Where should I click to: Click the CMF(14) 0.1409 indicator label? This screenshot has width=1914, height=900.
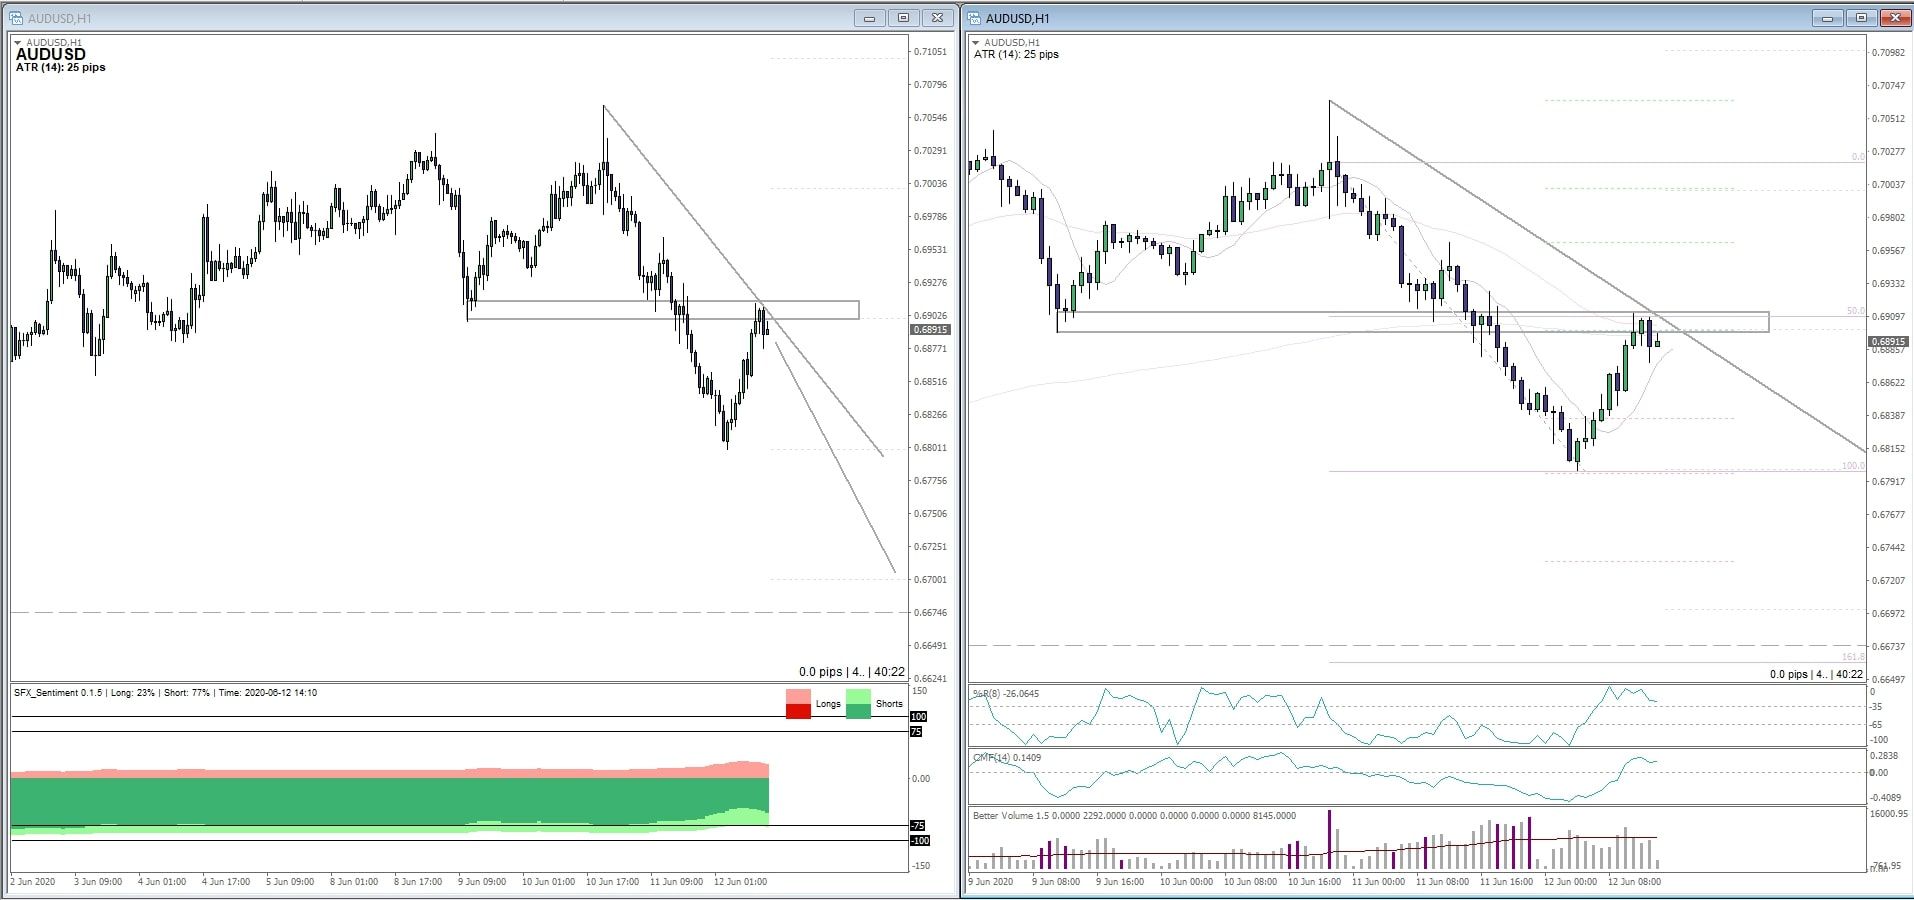tap(1007, 758)
